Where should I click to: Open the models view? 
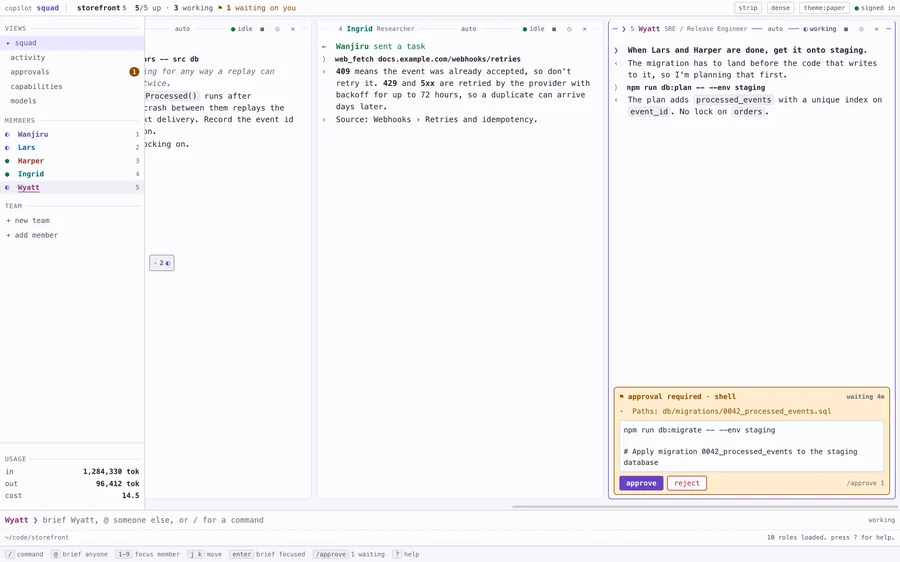(72, 101)
